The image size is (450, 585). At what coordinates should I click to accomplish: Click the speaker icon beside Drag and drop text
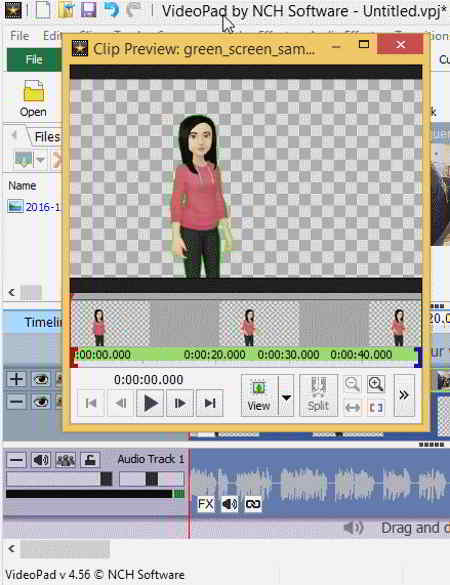point(353,528)
